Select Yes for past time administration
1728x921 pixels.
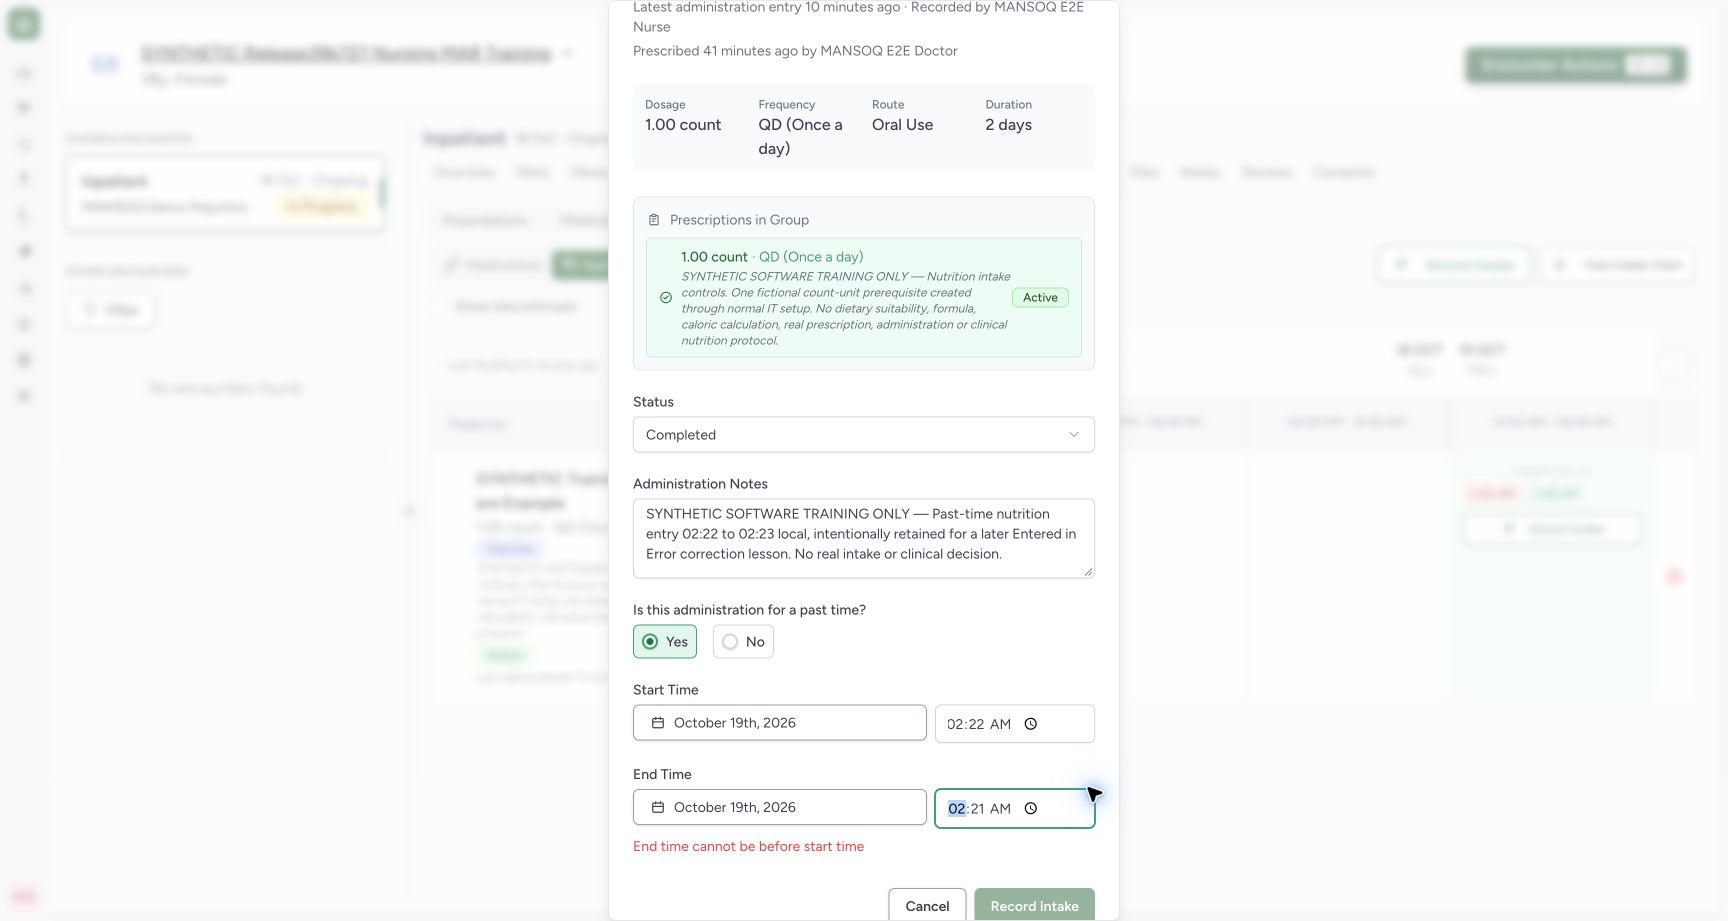pyautogui.click(x=665, y=642)
